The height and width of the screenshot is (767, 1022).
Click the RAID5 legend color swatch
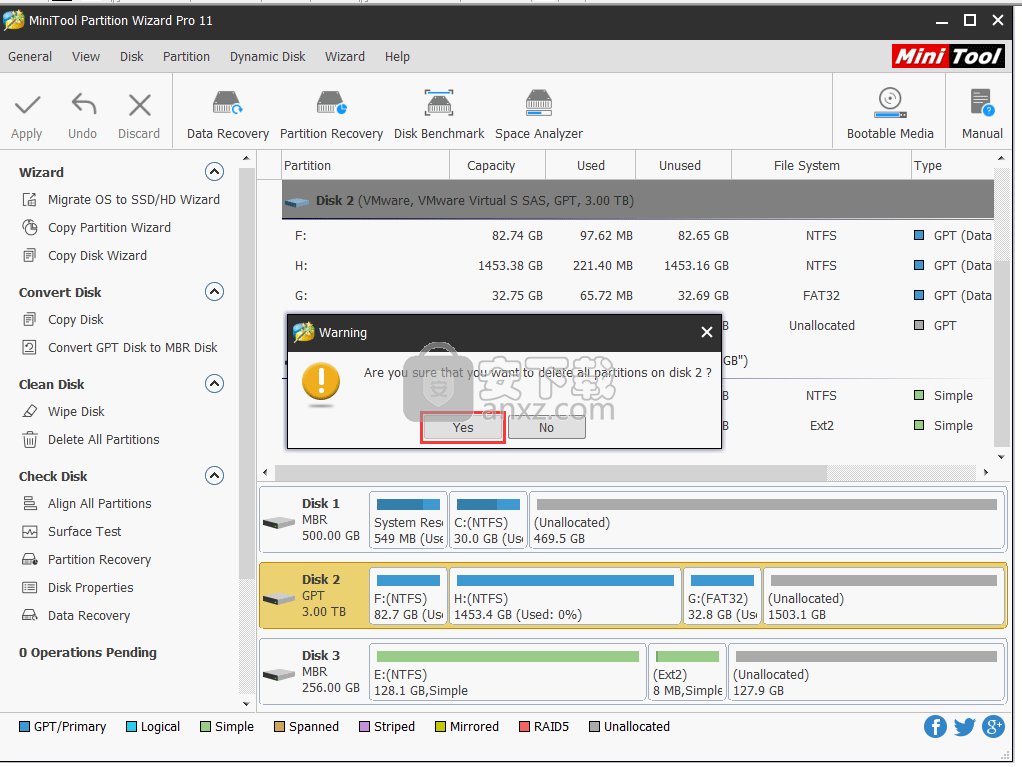coord(524,727)
